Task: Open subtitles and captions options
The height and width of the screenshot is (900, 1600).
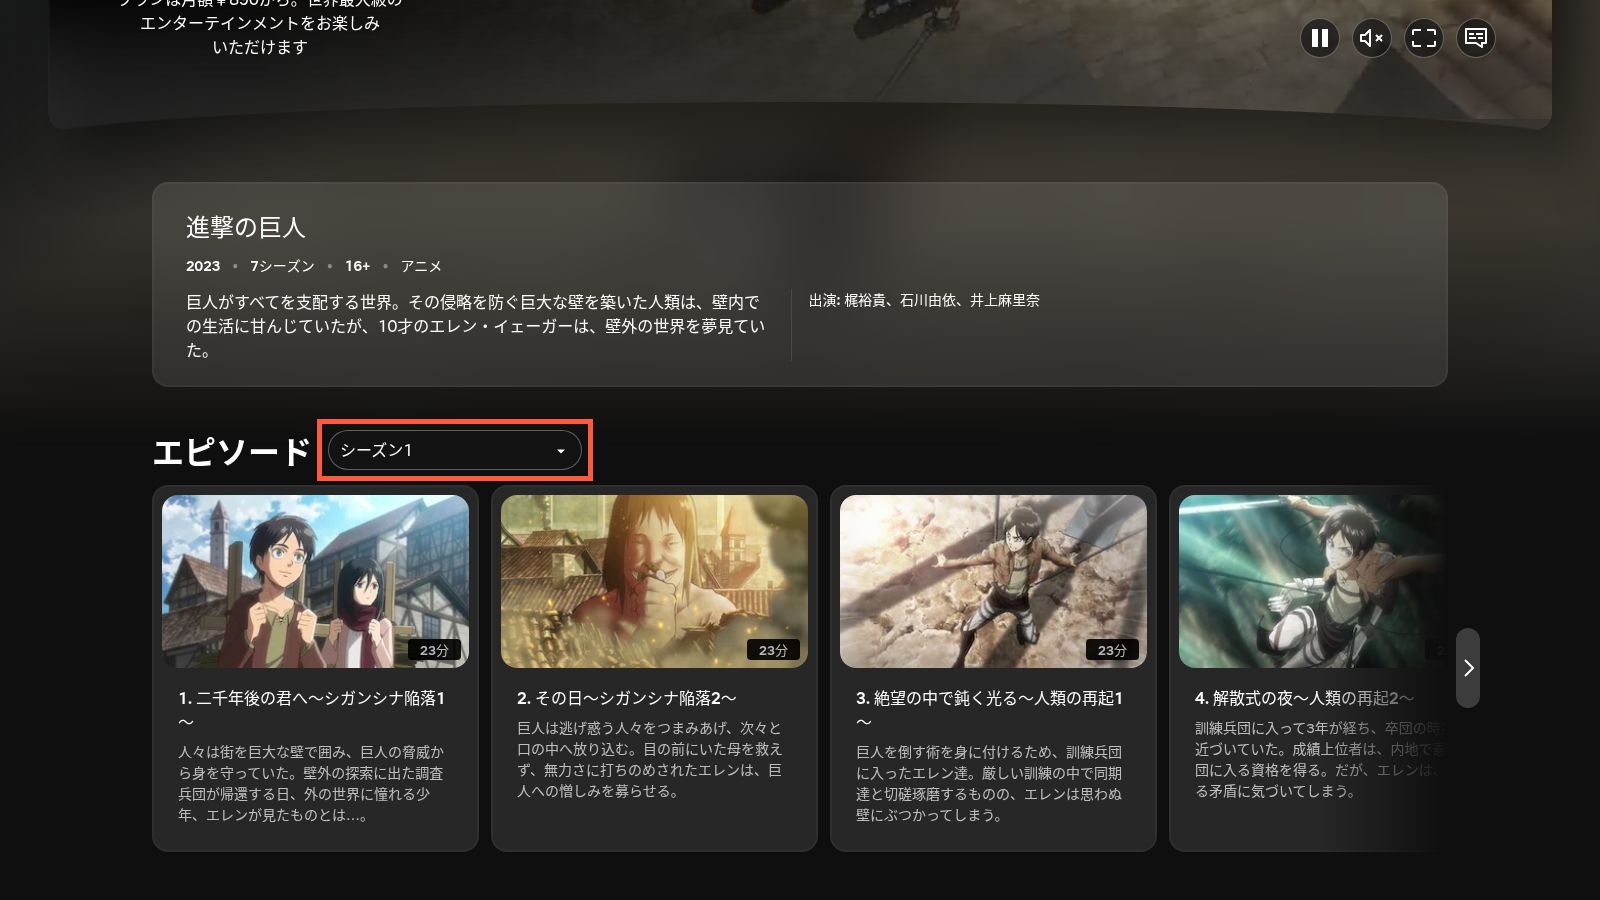Action: click(1476, 38)
